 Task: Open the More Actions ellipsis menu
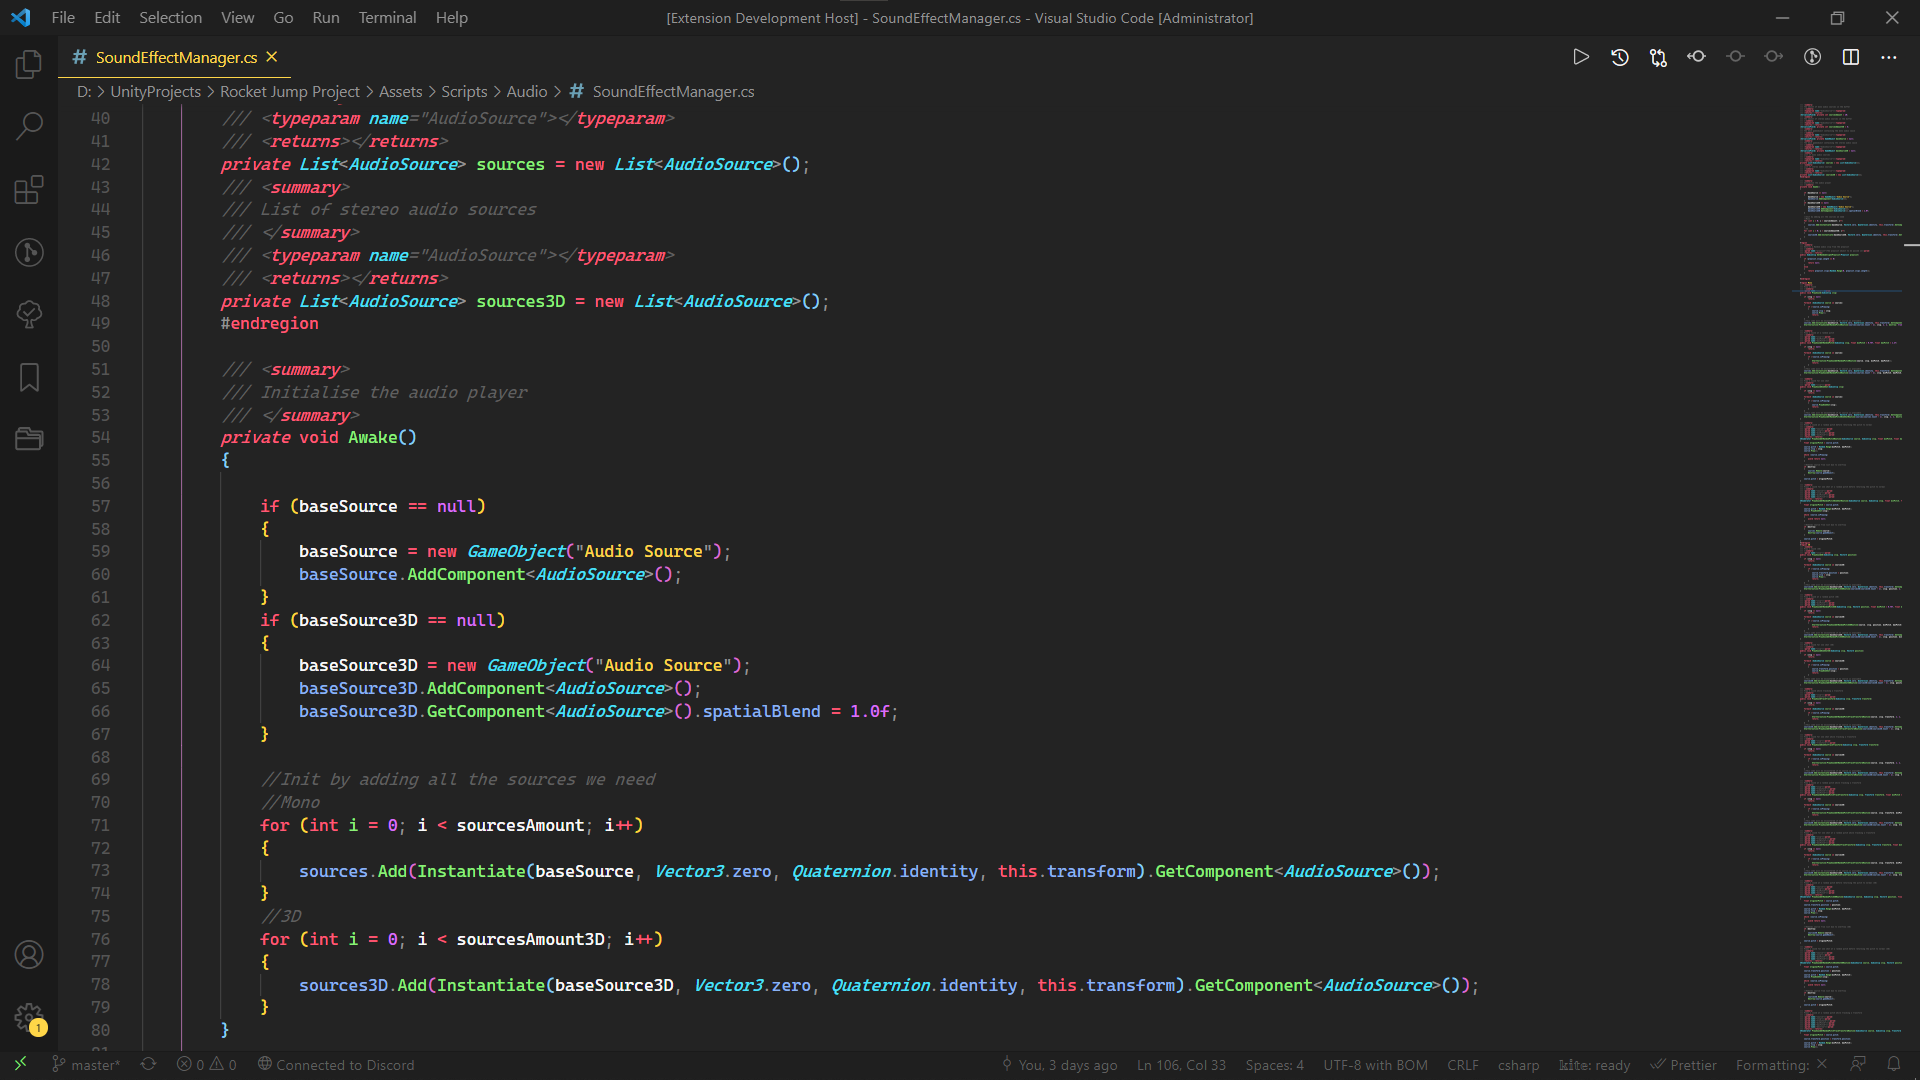[x=1889, y=57]
